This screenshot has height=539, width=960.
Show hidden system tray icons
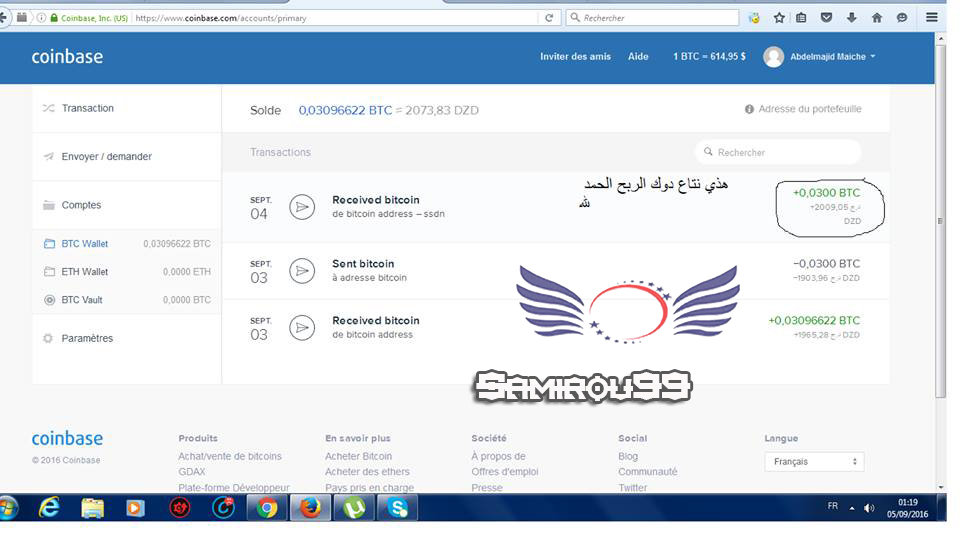[x=852, y=508]
